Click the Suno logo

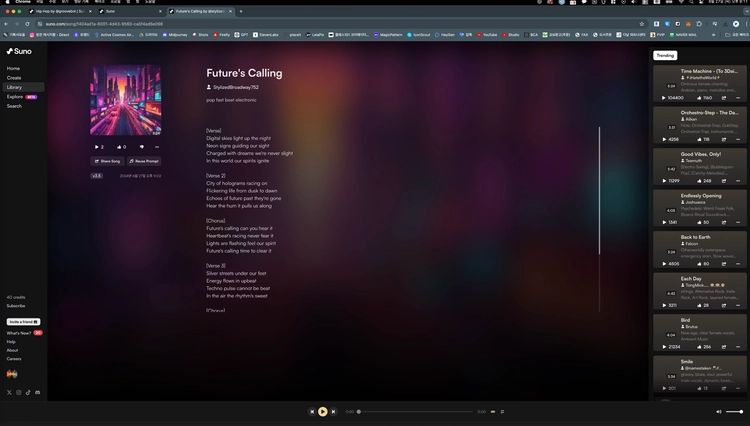click(19, 51)
